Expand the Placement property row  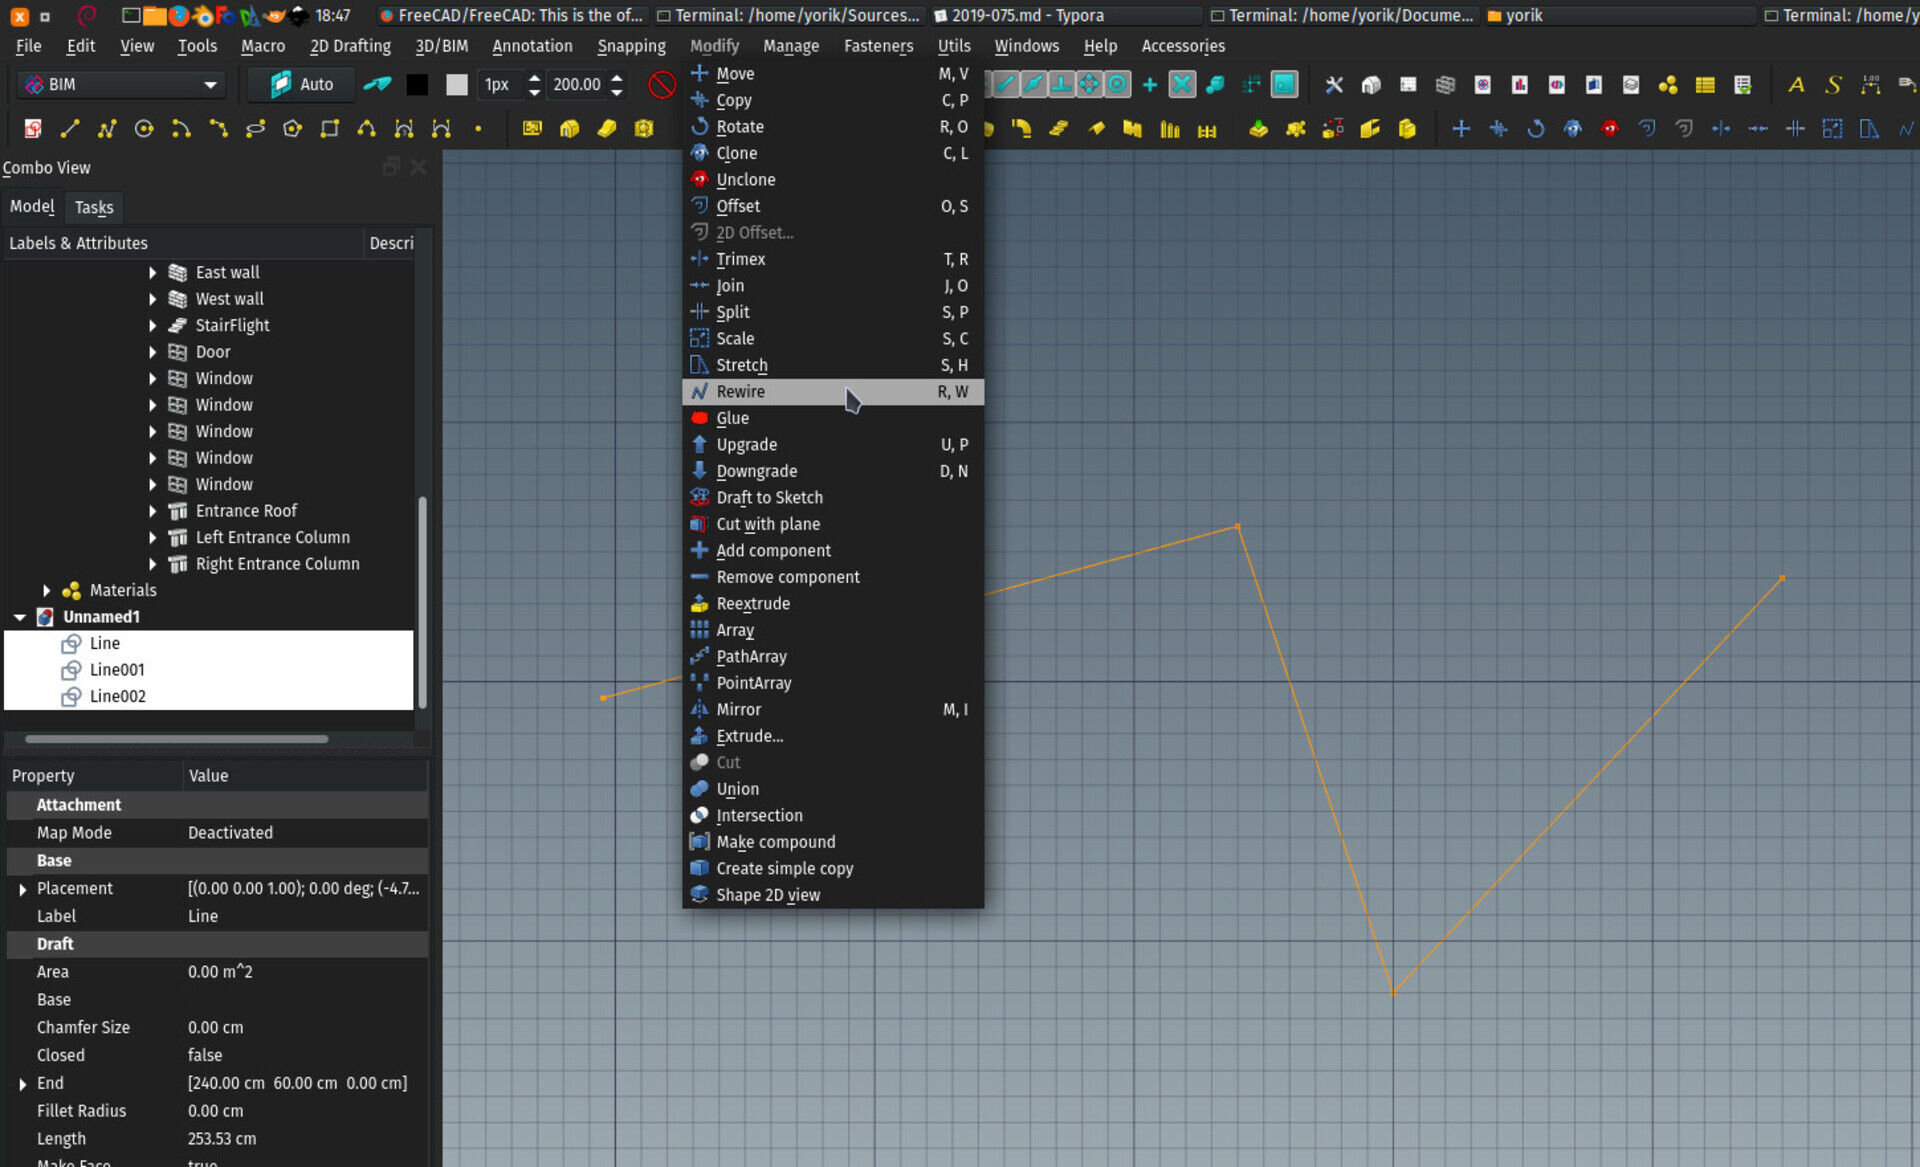click(16, 889)
